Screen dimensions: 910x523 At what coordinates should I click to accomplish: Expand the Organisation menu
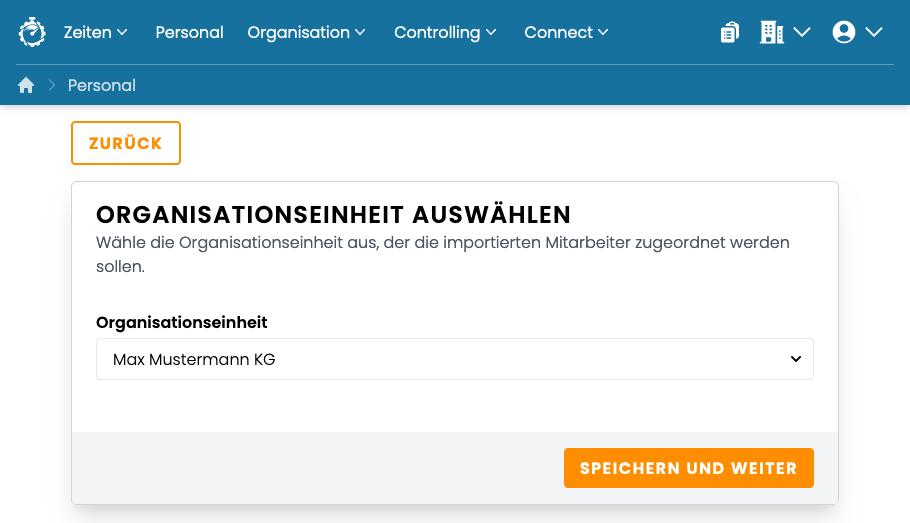coord(306,33)
